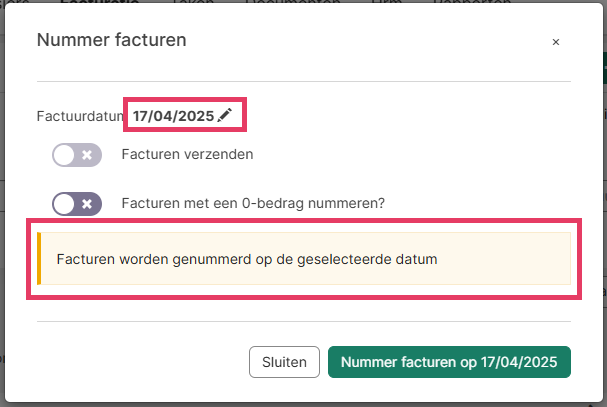Click the pencil icon to edit invoice date
Screen dimensions: 607x407
pyautogui.click(x=225, y=116)
